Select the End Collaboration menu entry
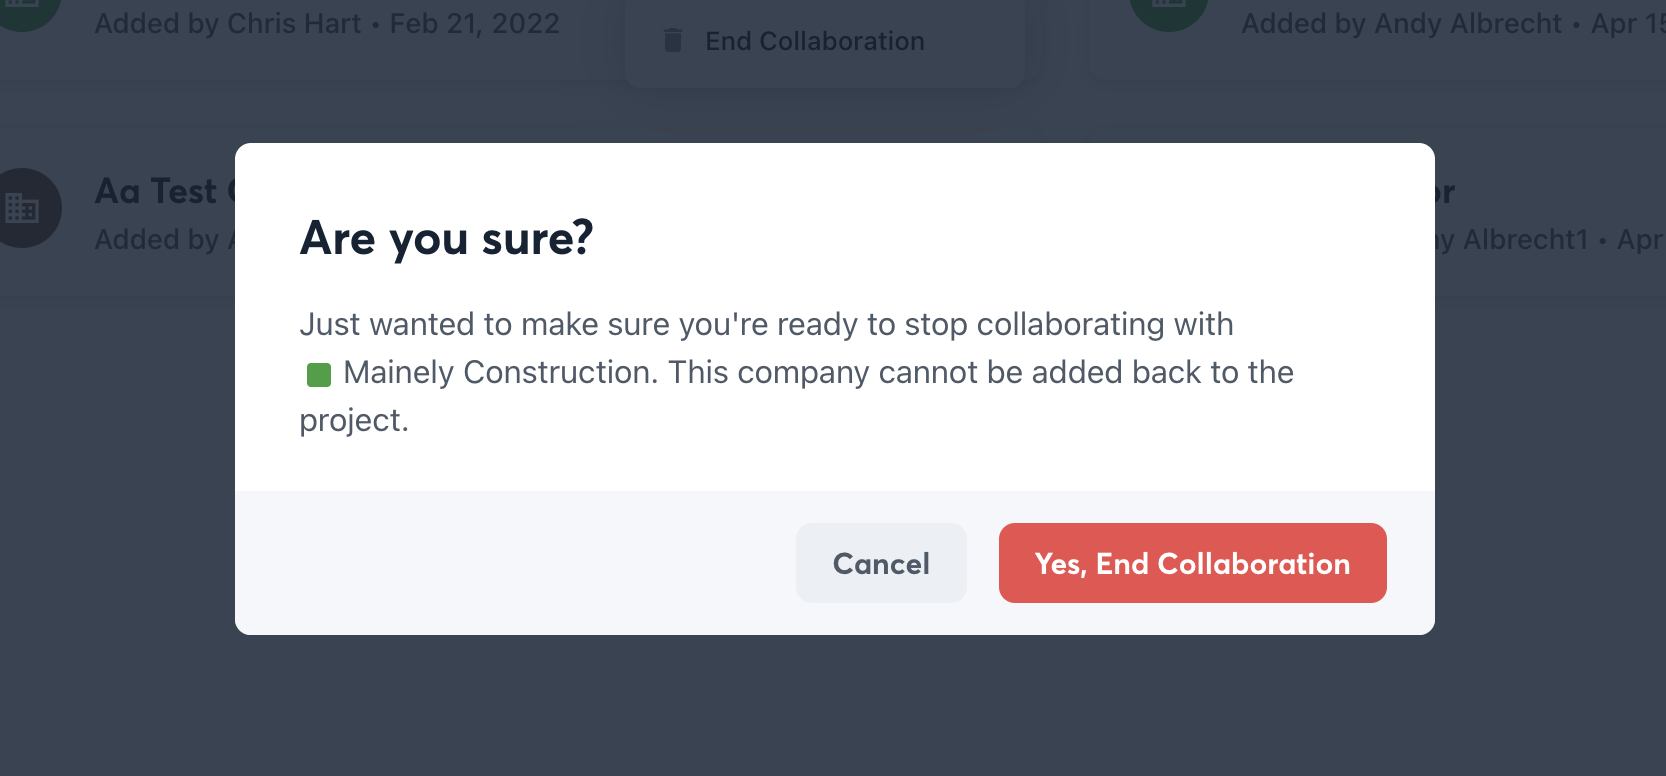Viewport: 1666px width, 776px height. (814, 41)
